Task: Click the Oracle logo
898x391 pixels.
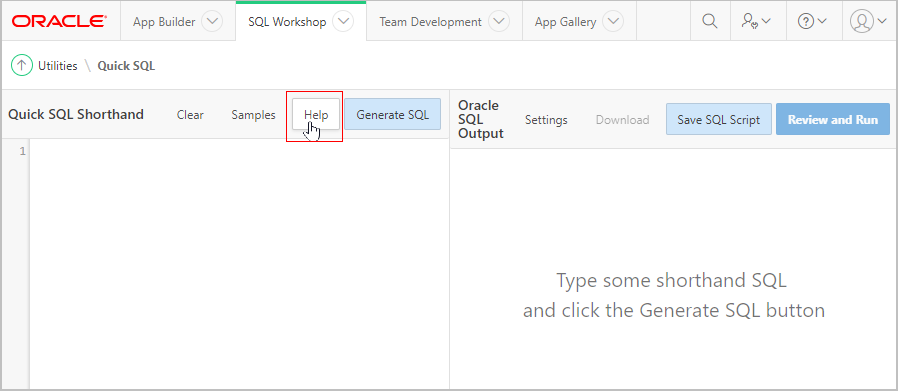Action: 58,21
